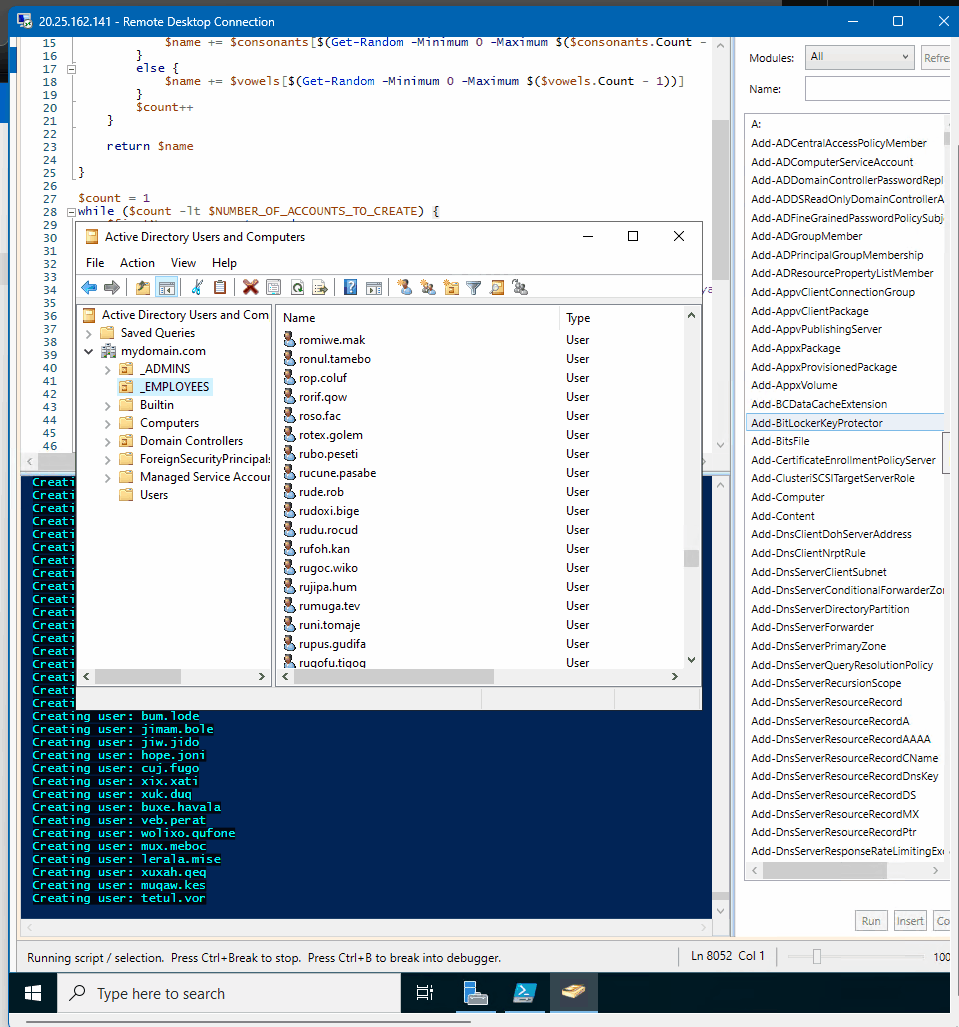This screenshot has height=1027, width=959.
Task: Open the Action menu in ADUC
Action: click(137, 263)
